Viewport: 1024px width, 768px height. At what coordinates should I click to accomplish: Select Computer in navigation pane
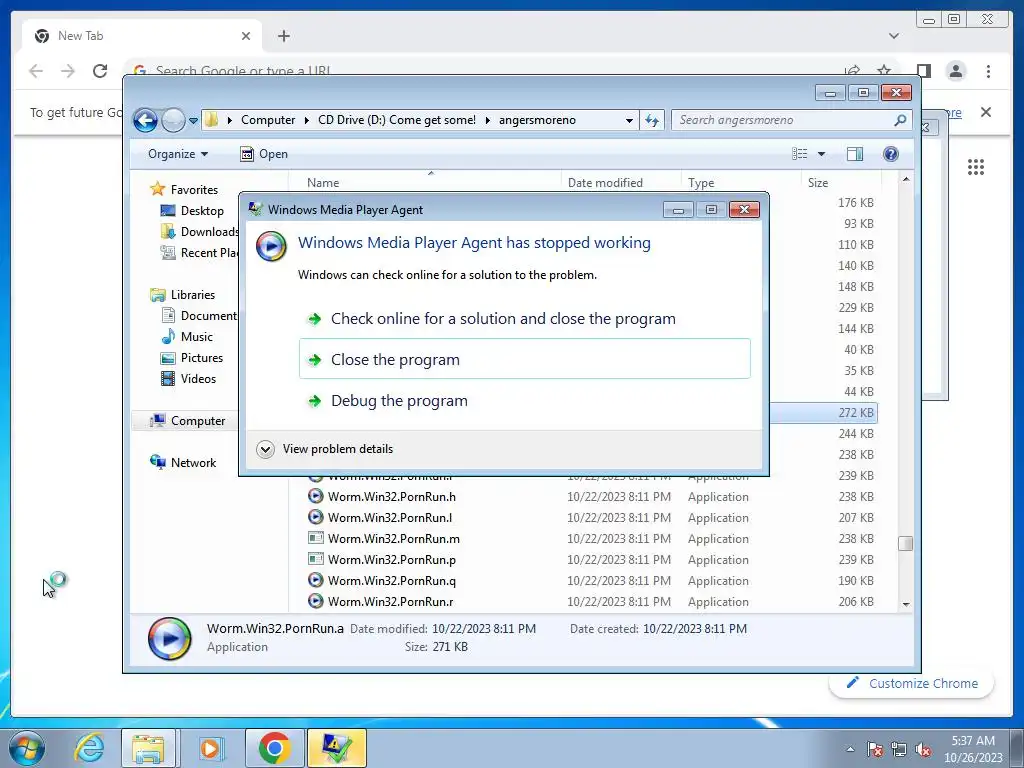pyautogui.click(x=188, y=421)
